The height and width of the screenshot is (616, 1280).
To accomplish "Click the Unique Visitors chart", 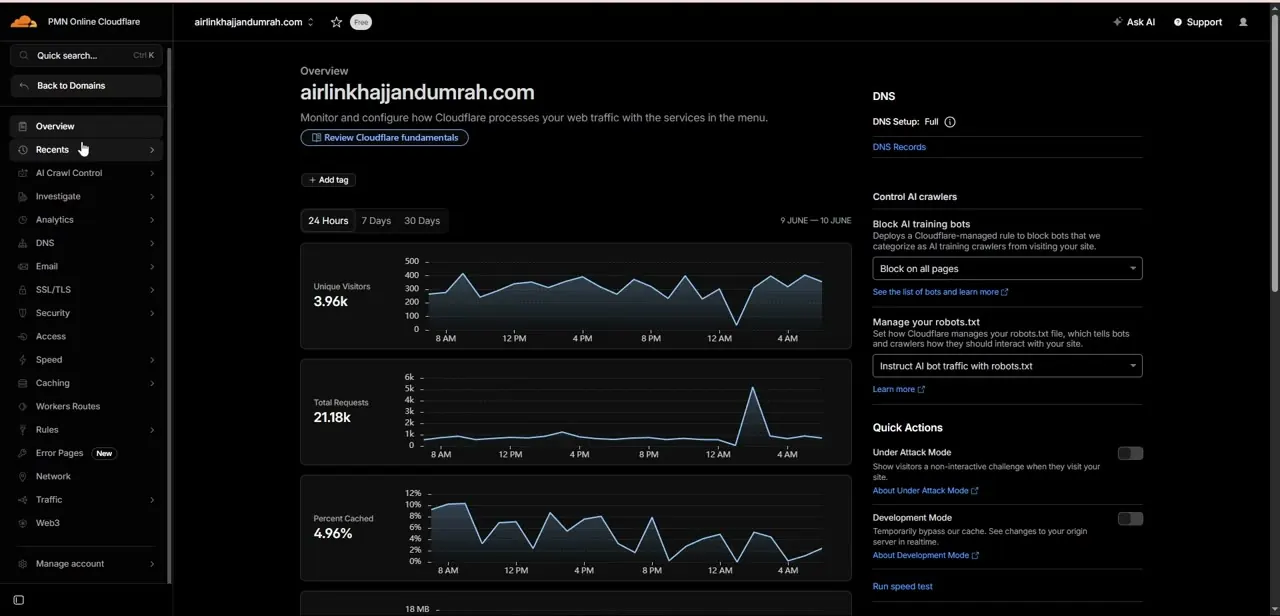I will pos(576,296).
